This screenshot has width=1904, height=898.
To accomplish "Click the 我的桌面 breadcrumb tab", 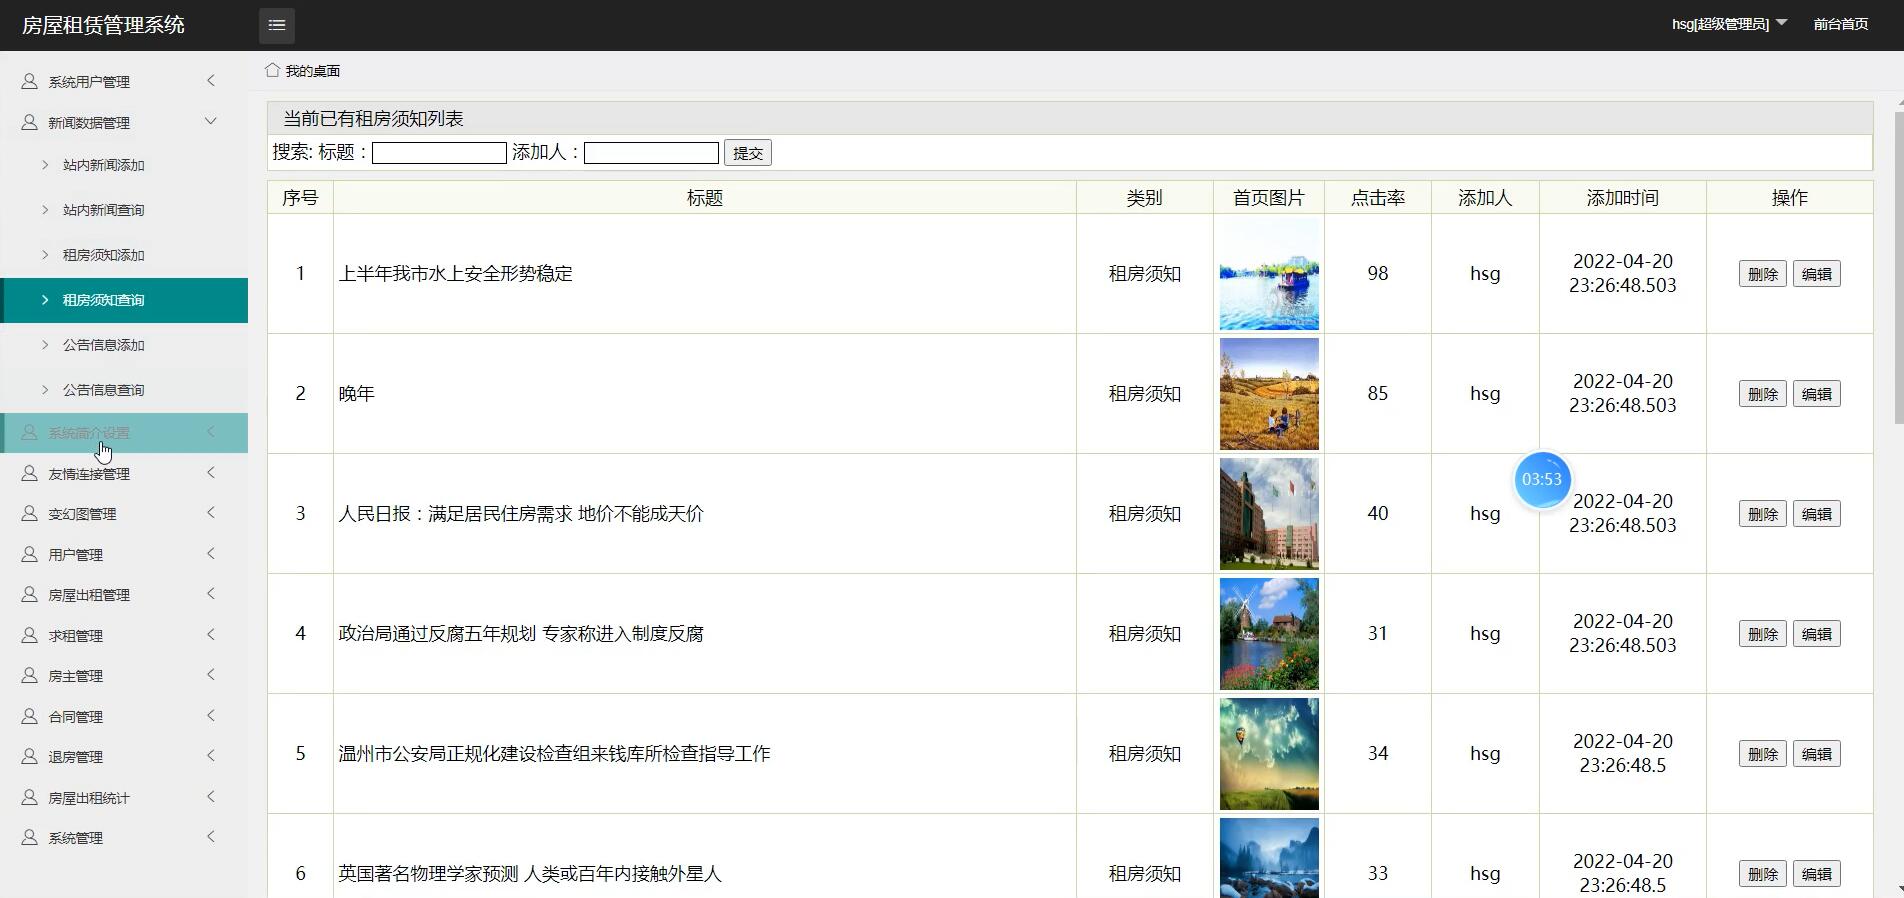I will 312,71.
